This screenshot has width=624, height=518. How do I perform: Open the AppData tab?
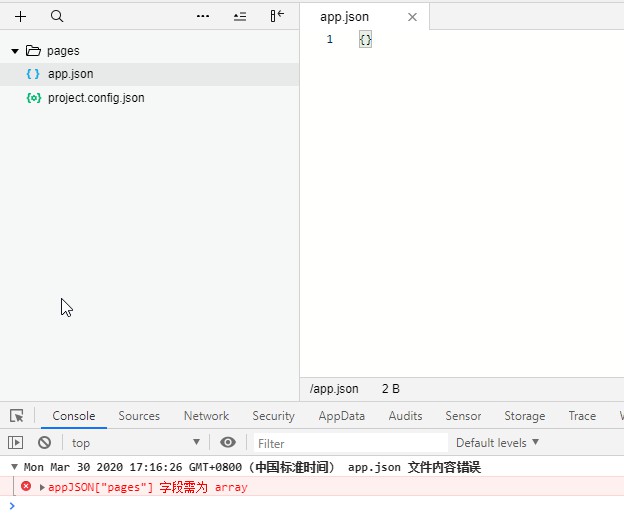(x=341, y=416)
